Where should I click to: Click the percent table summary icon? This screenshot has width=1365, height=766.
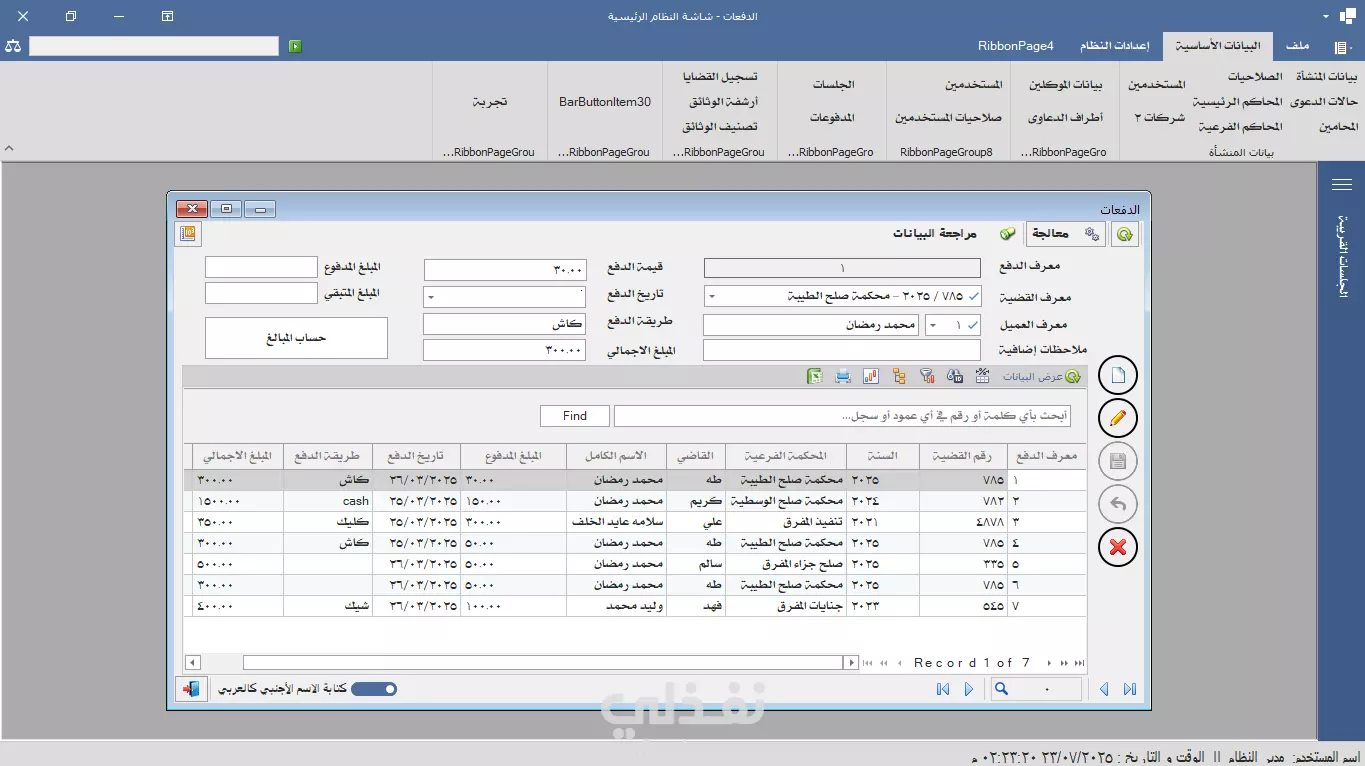tap(983, 376)
